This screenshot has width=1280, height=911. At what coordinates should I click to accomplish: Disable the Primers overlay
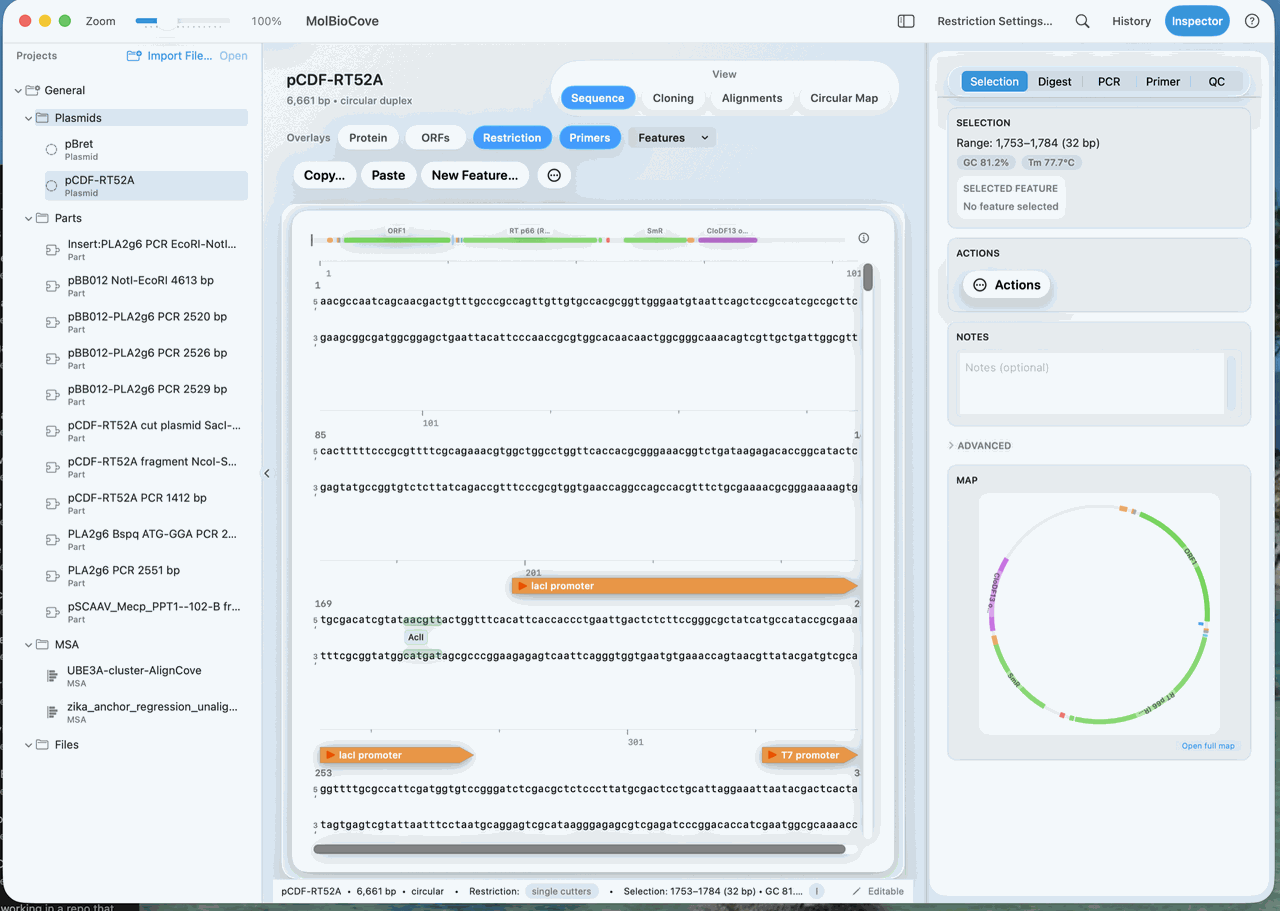pos(590,138)
